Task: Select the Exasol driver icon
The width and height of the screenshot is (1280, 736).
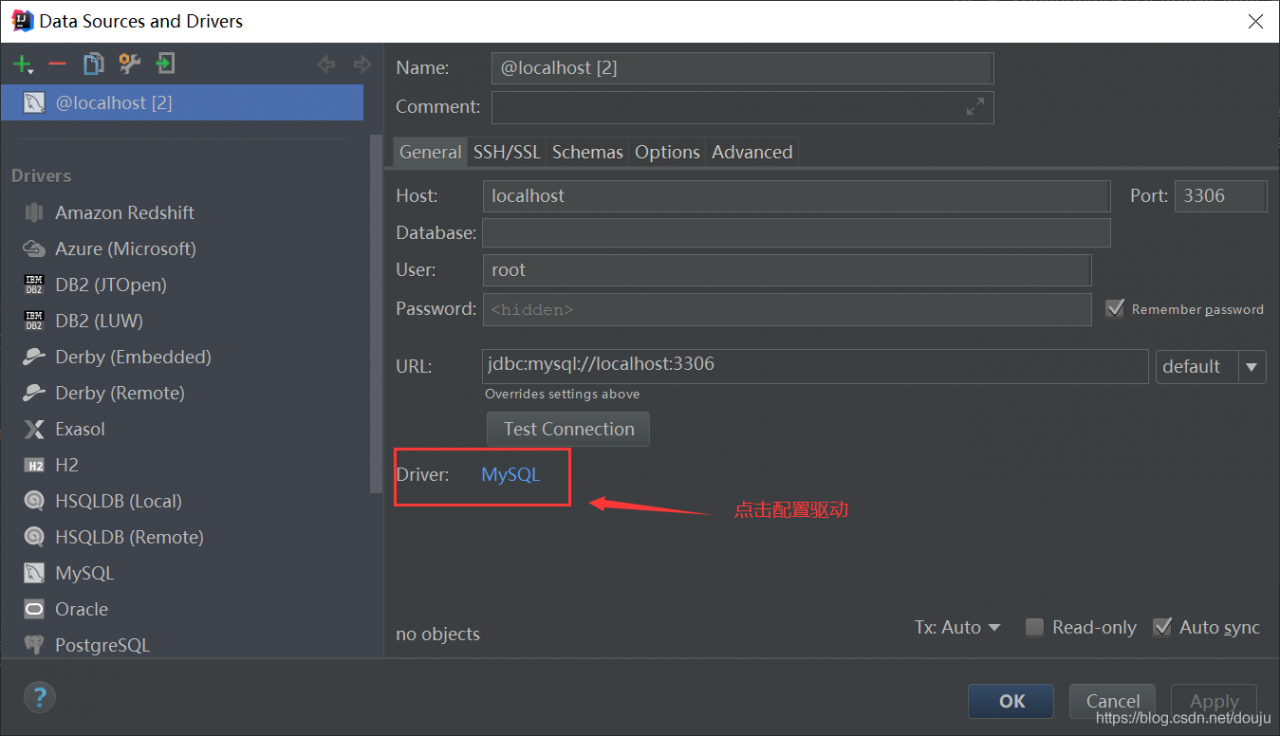Action: click(34, 429)
